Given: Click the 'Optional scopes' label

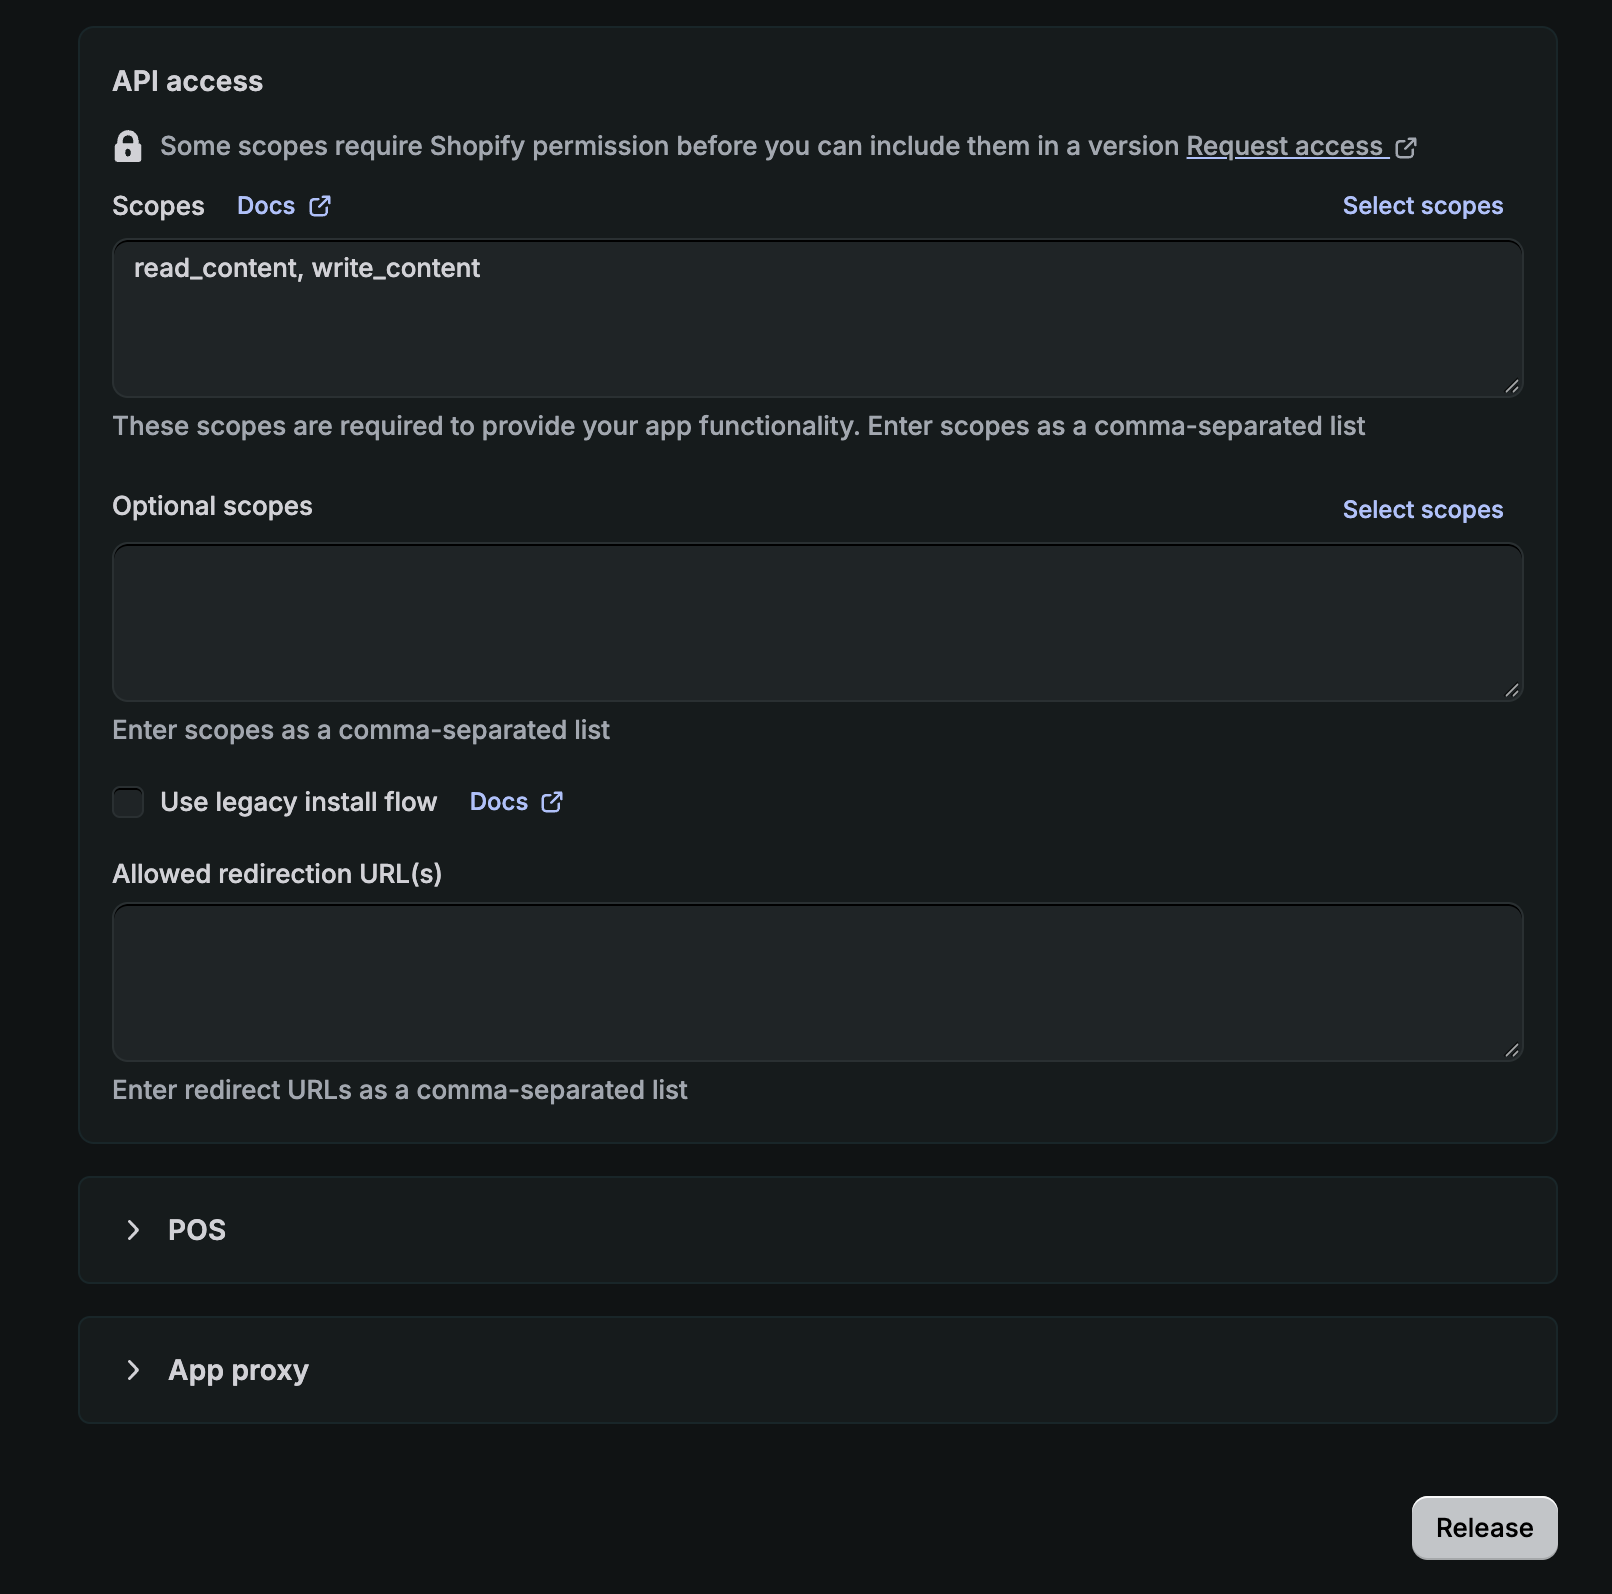Looking at the screenshot, I should (212, 506).
